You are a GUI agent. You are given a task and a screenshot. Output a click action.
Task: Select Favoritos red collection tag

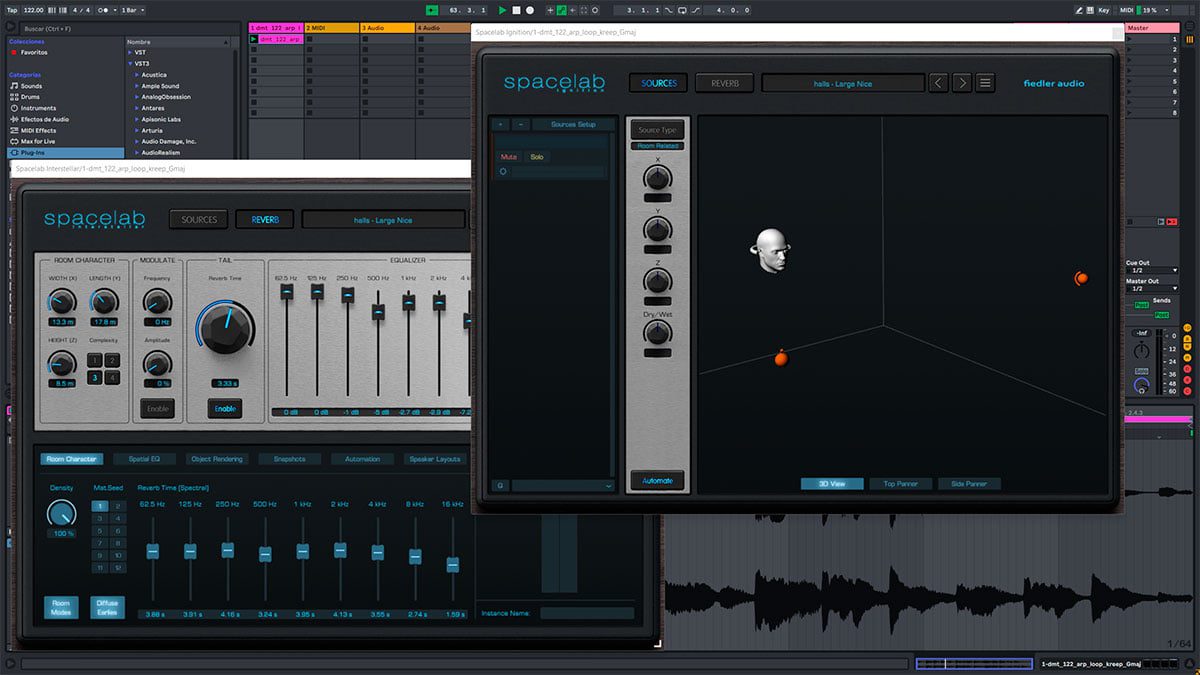[x=14, y=52]
